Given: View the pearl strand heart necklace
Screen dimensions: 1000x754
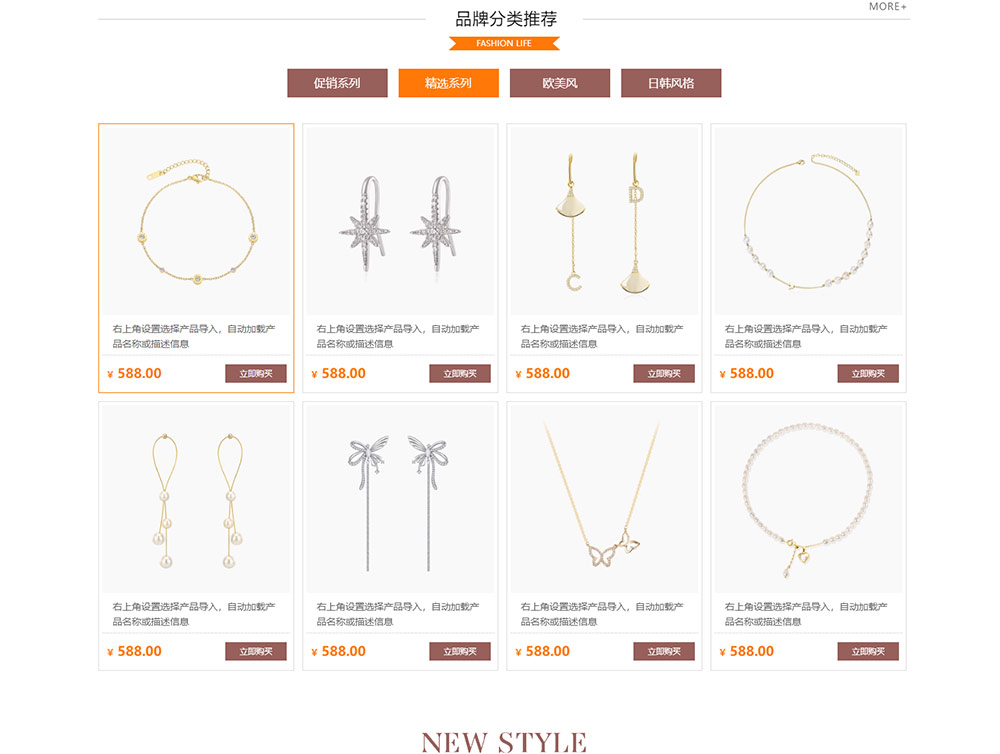Looking at the screenshot, I should tap(808, 499).
